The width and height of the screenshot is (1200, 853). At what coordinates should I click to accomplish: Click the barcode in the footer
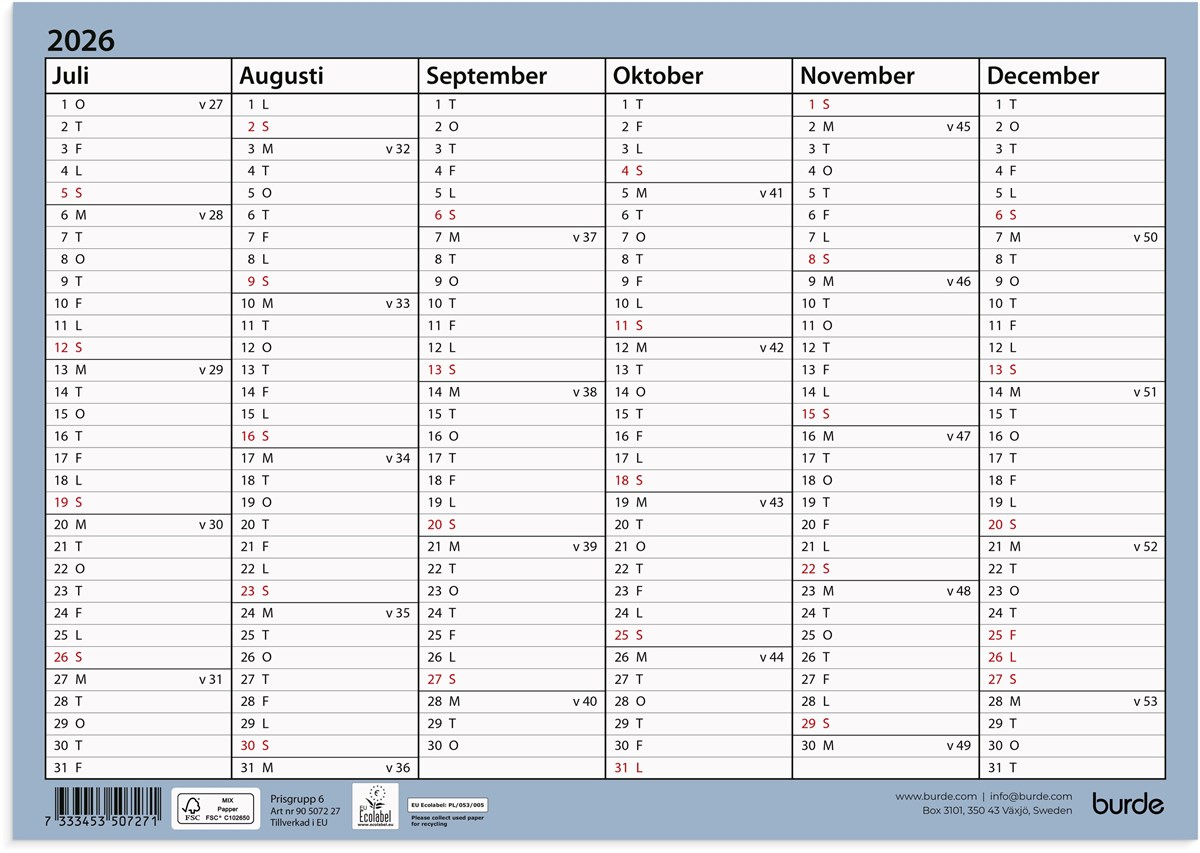click(x=105, y=808)
